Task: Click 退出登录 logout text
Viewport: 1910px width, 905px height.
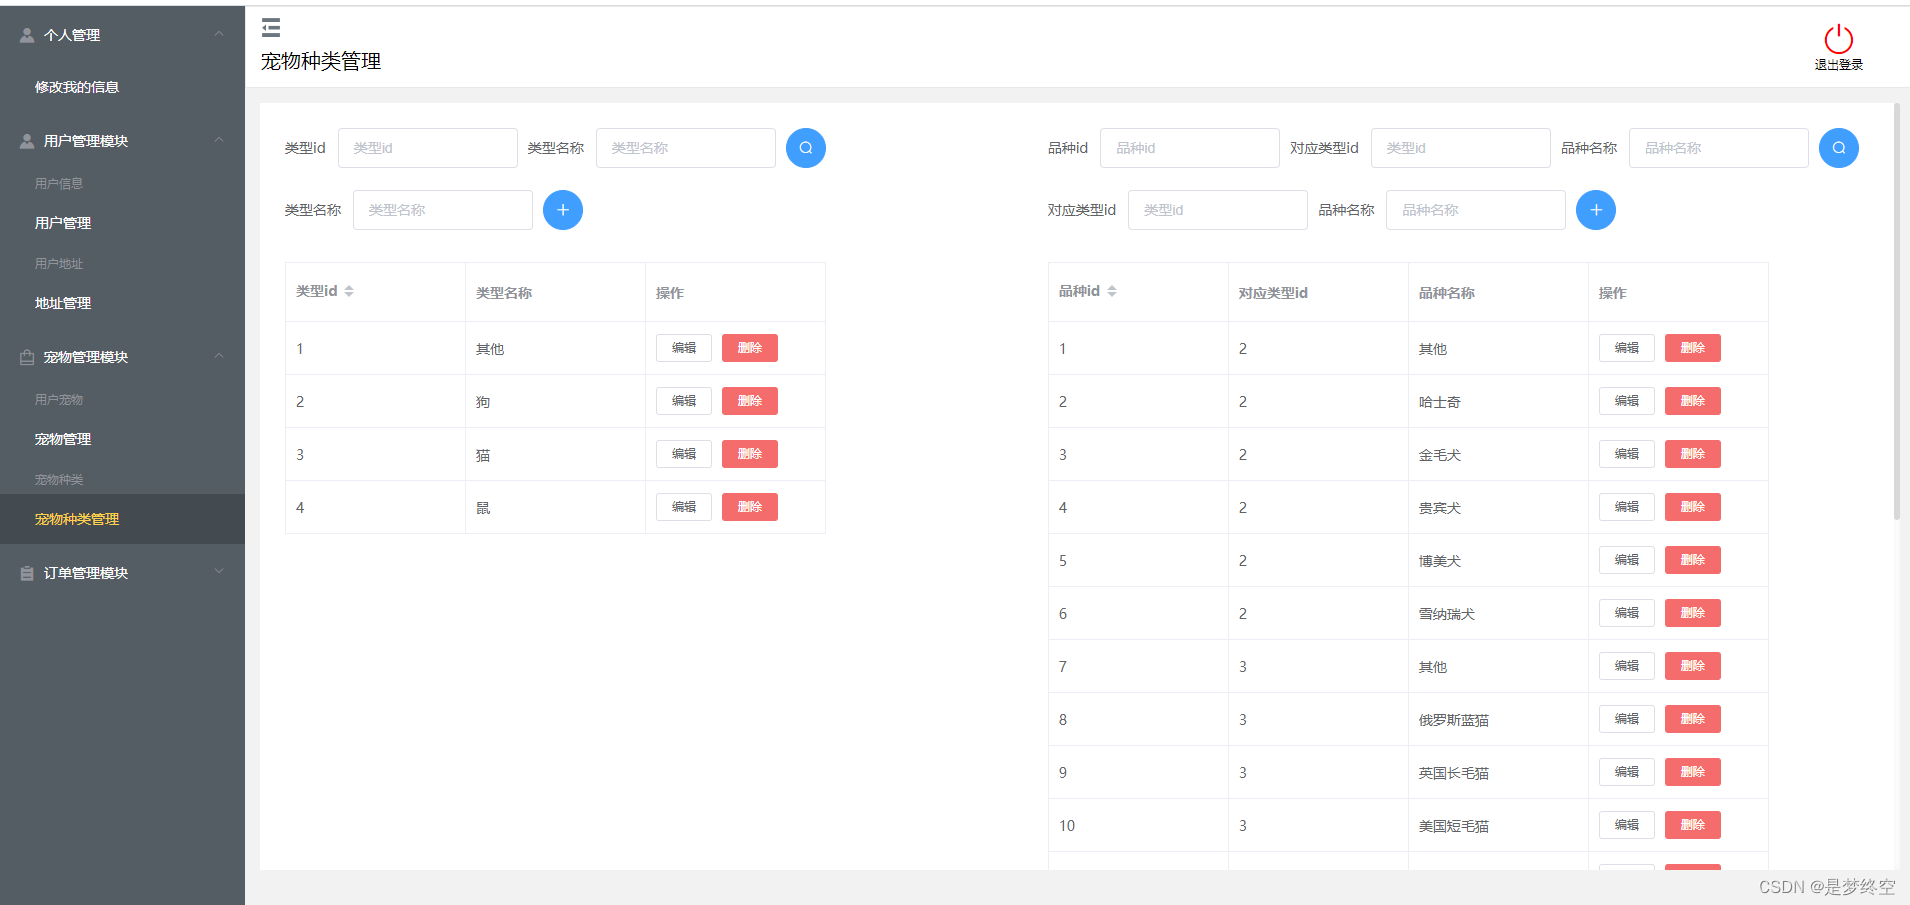Action: [1838, 65]
